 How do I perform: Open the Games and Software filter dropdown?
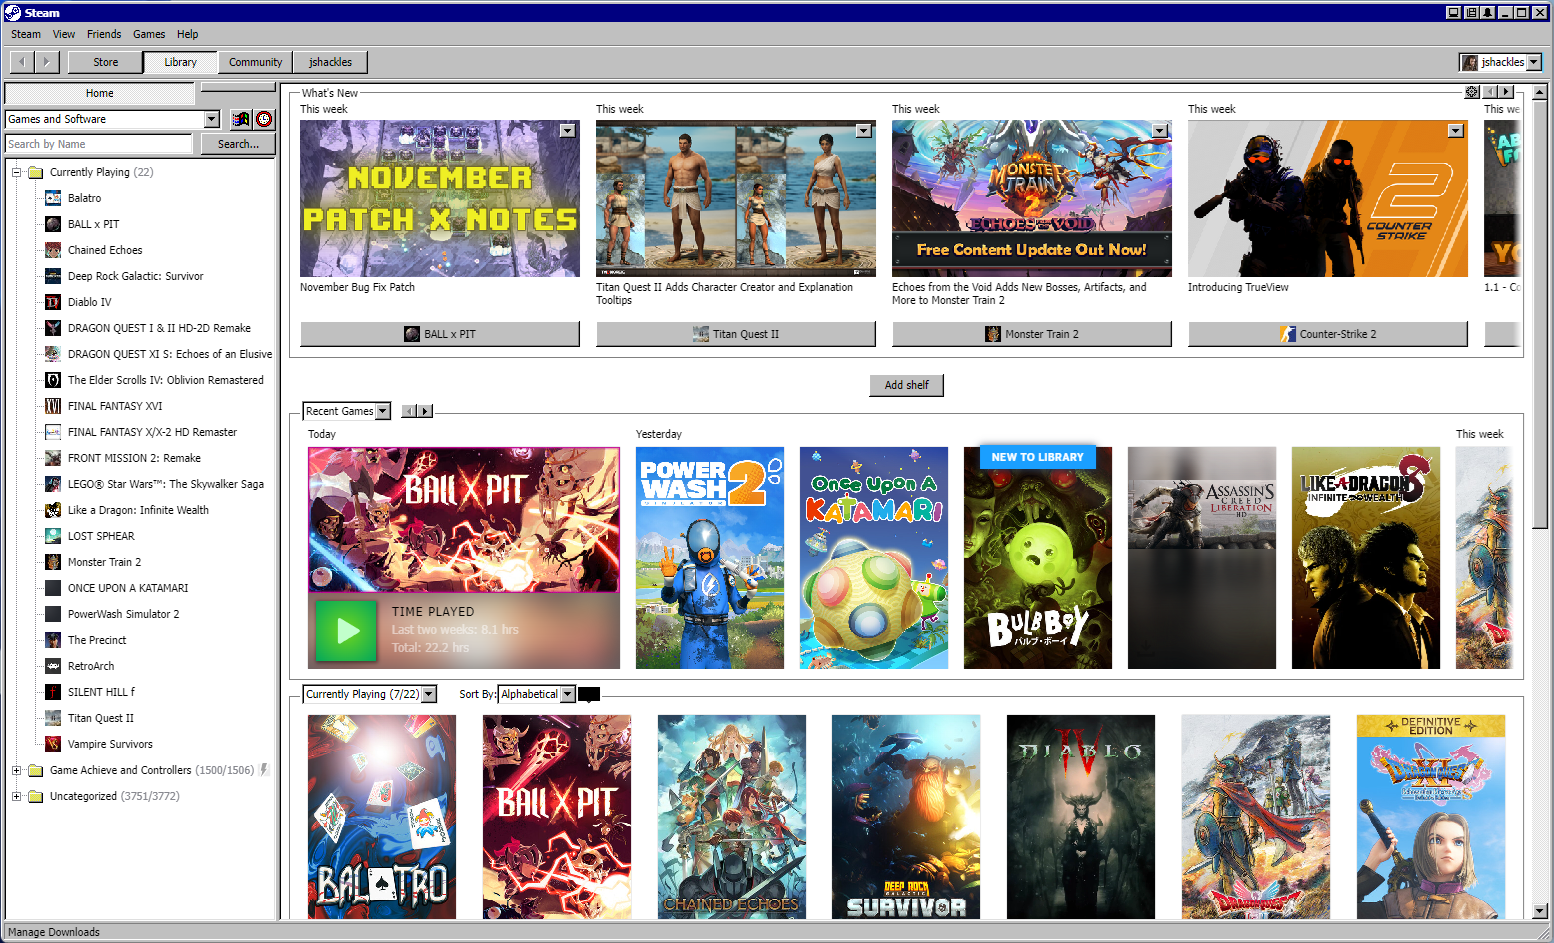coord(211,119)
